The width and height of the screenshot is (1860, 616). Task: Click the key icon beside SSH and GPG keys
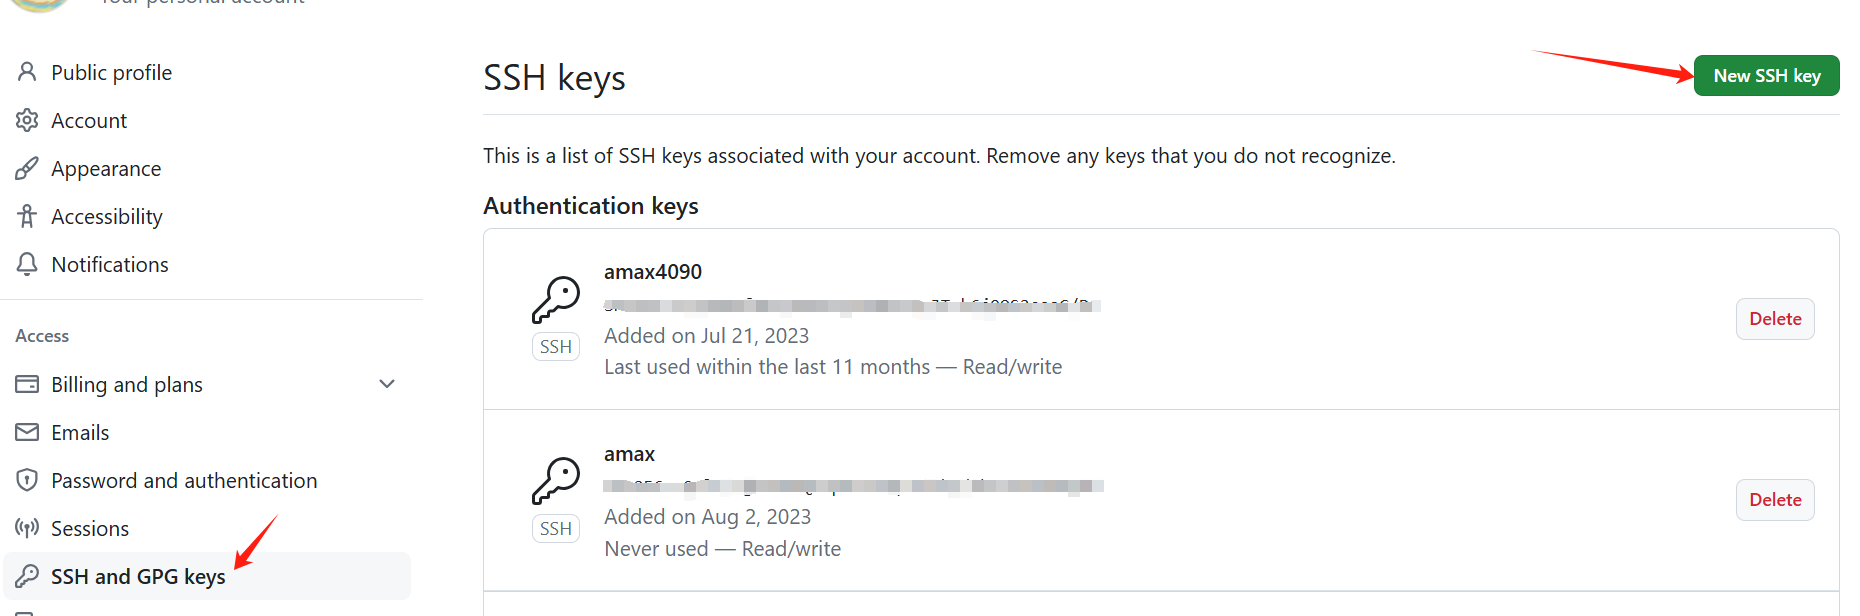pos(27,576)
